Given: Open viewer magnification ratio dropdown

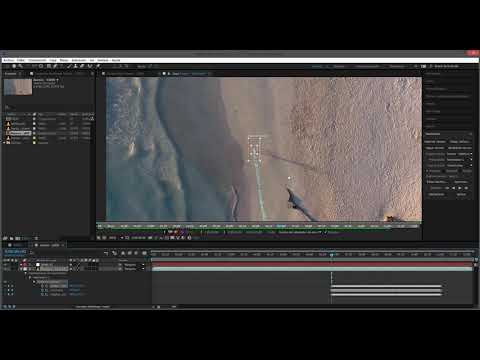Looking at the screenshot, I should point(115,238).
